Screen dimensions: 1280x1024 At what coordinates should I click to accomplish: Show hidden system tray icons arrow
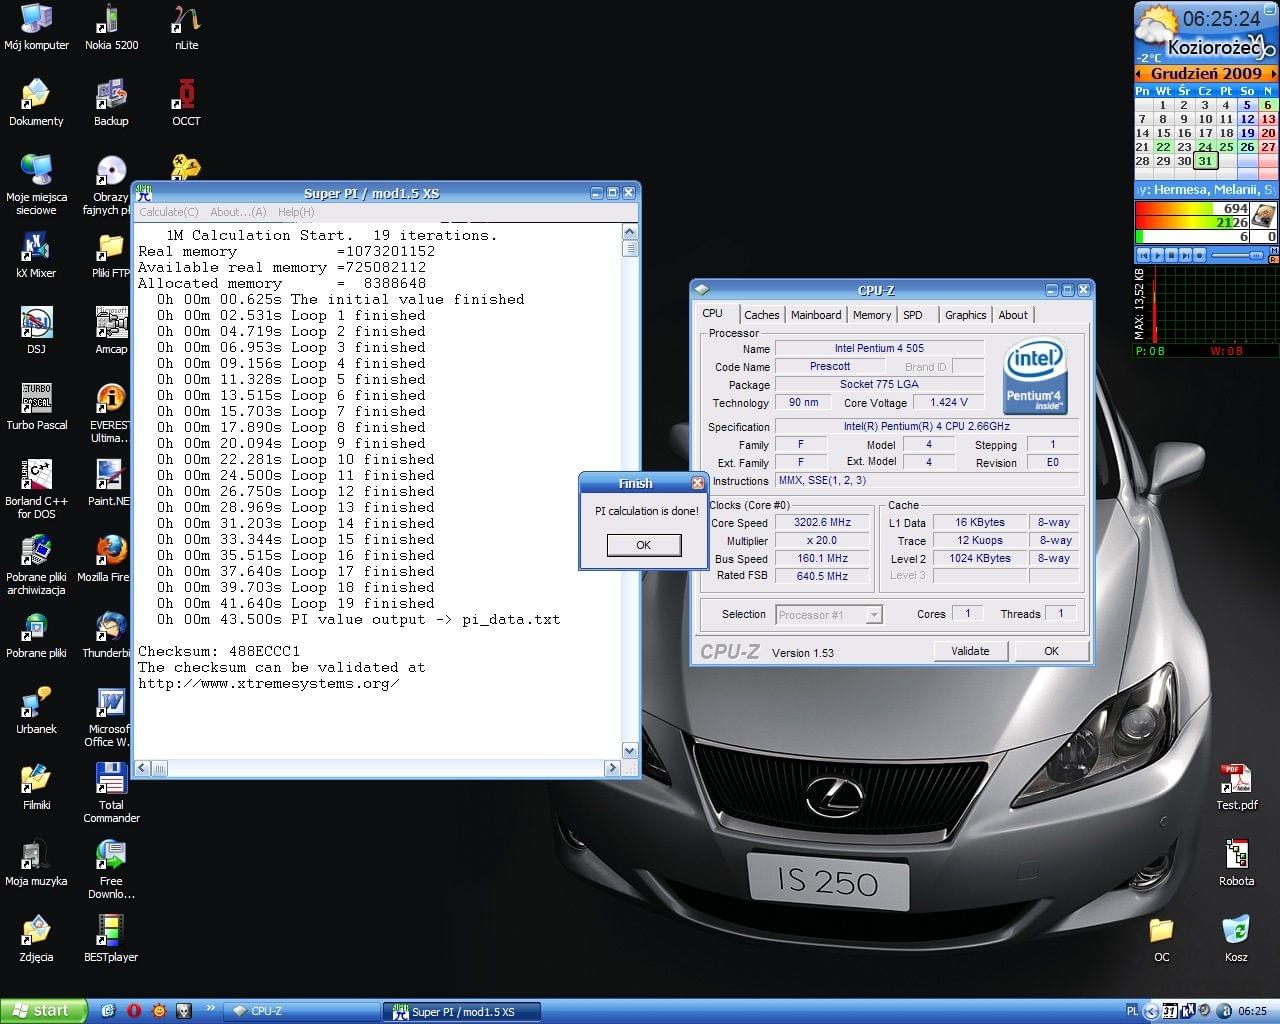(1151, 1011)
